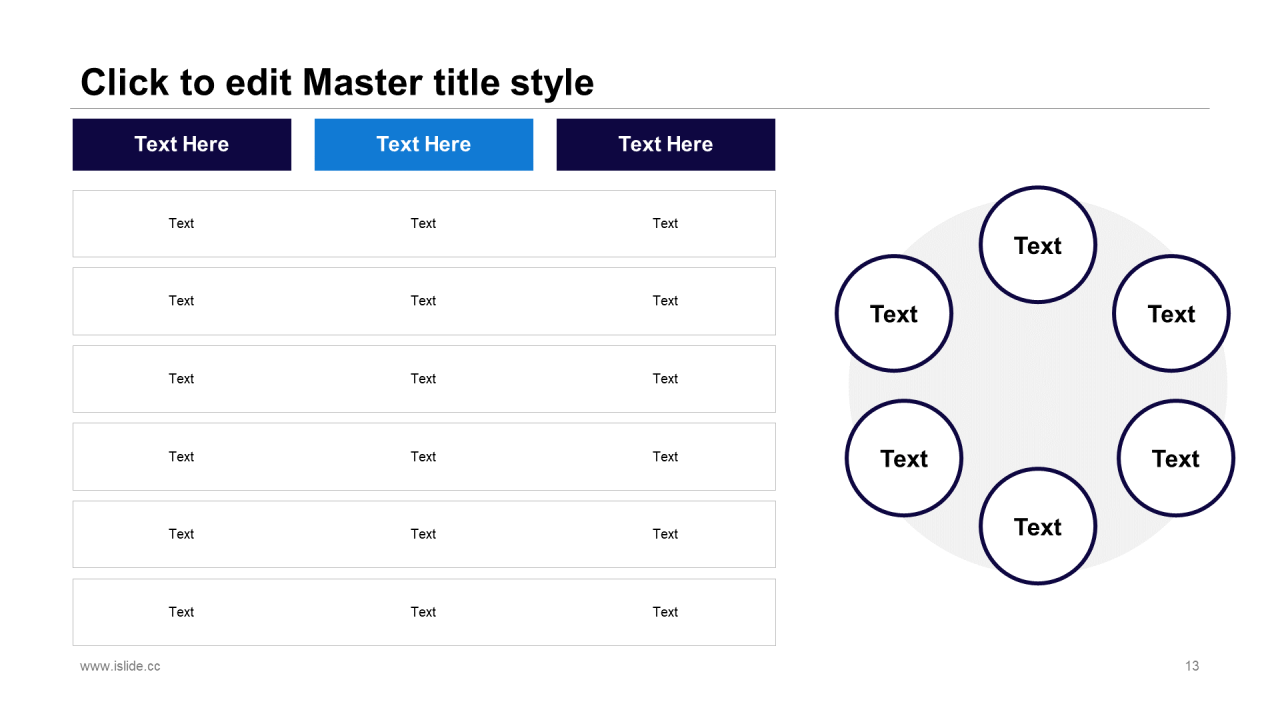Select the third 'Text Here' header, right of blue
Screen dimensions: 1280x720
point(666,144)
